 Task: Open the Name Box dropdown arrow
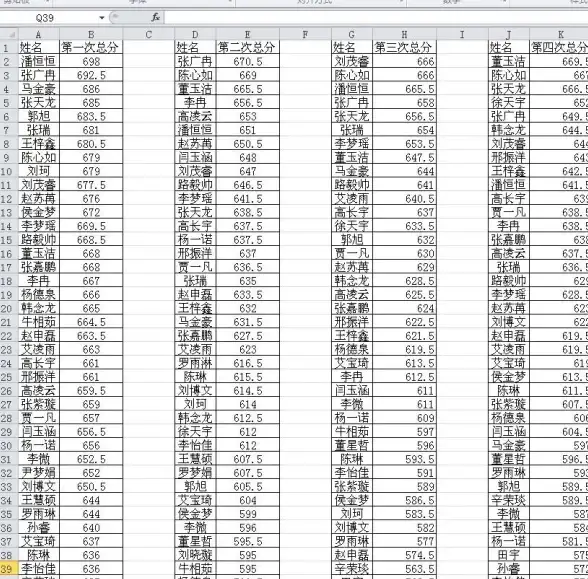pyautogui.click(x=102, y=18)
